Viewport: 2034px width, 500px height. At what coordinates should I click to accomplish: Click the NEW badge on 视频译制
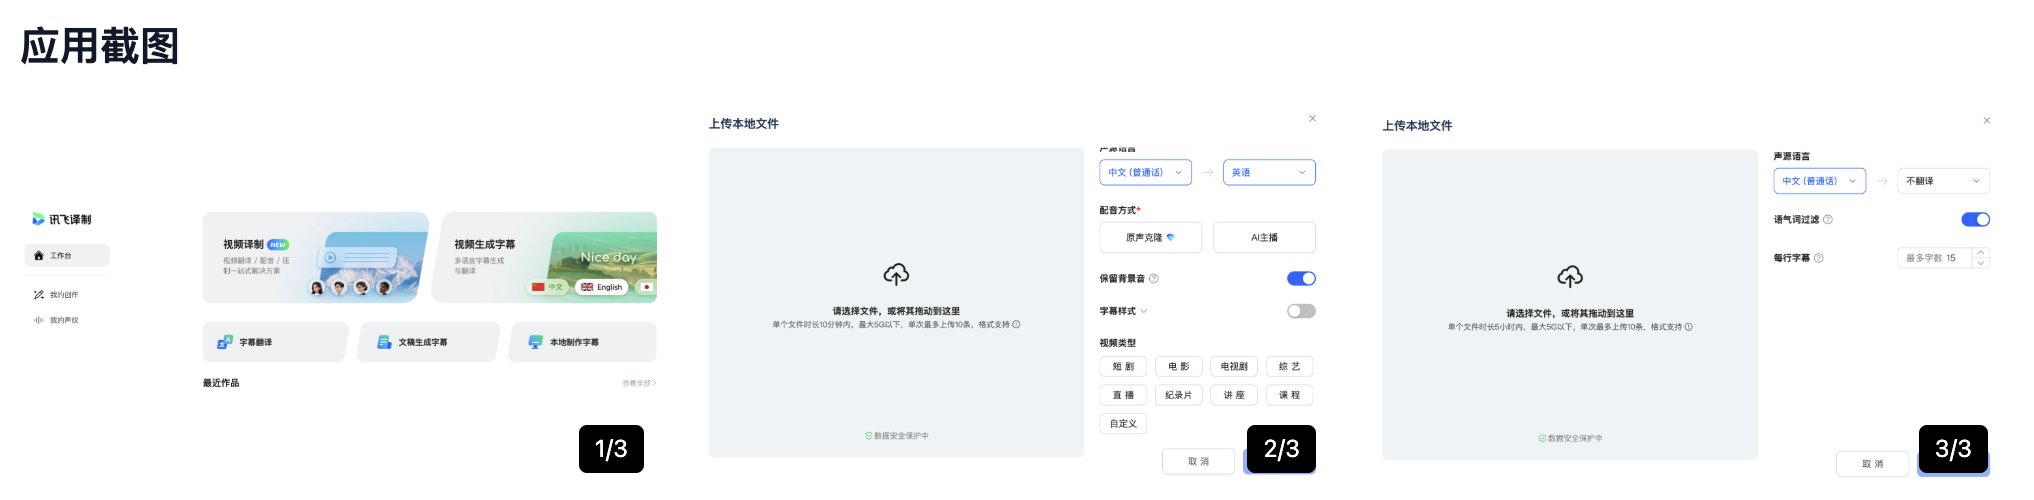tap(278, 245)
